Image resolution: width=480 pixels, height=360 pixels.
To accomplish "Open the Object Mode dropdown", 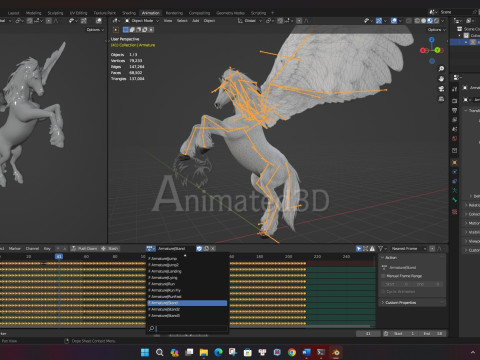I will tap(142, 21).
